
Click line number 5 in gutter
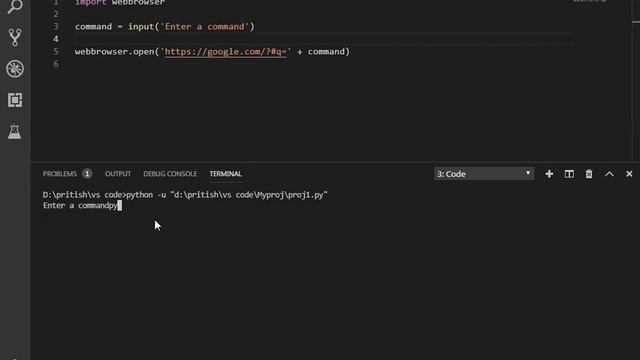(x=56, y=52)
